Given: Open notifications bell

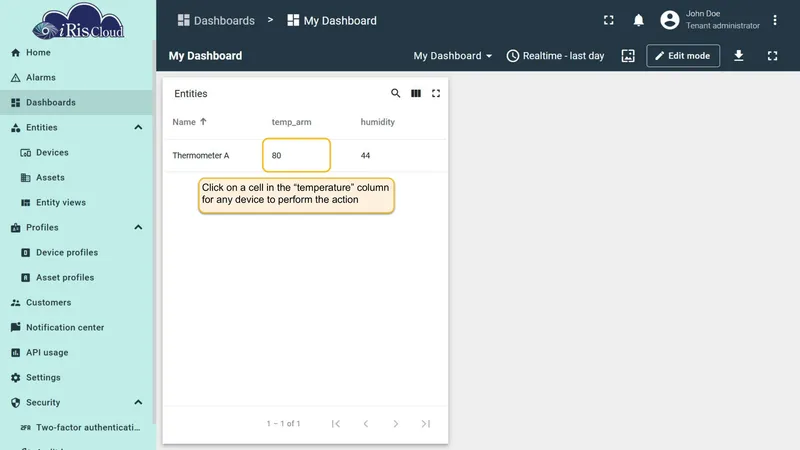Looking at the screenshot, I should [x=638, y=20].
